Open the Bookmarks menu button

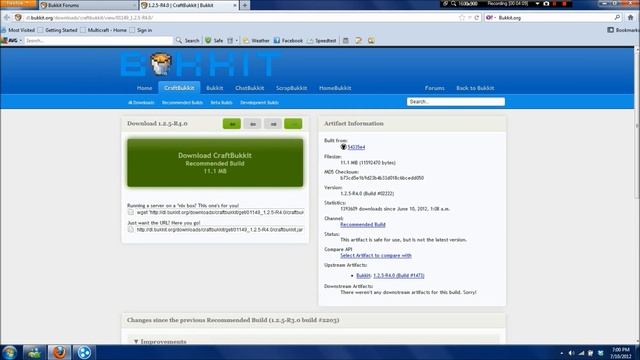623,30
